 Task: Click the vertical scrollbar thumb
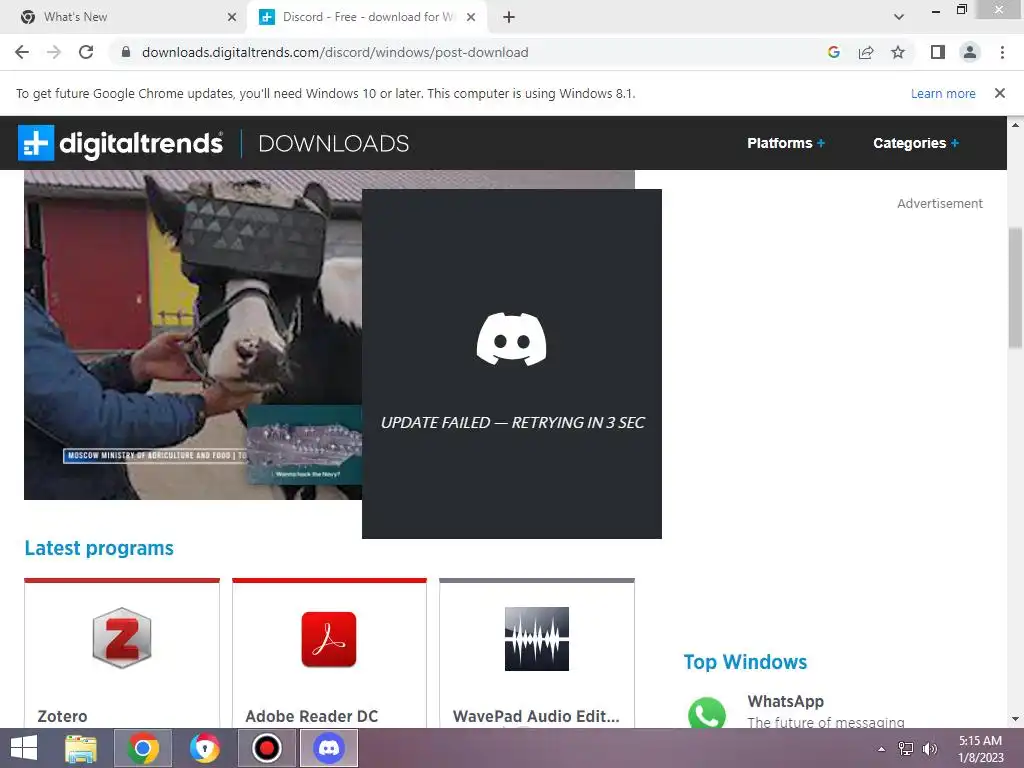pos(1015,288)
